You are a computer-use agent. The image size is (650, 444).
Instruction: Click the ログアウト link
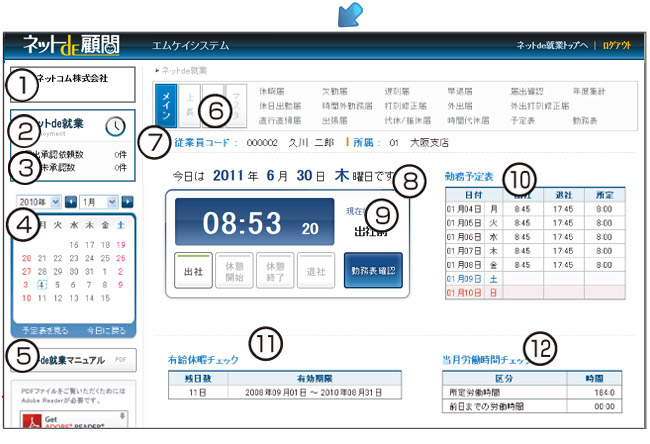617,45
